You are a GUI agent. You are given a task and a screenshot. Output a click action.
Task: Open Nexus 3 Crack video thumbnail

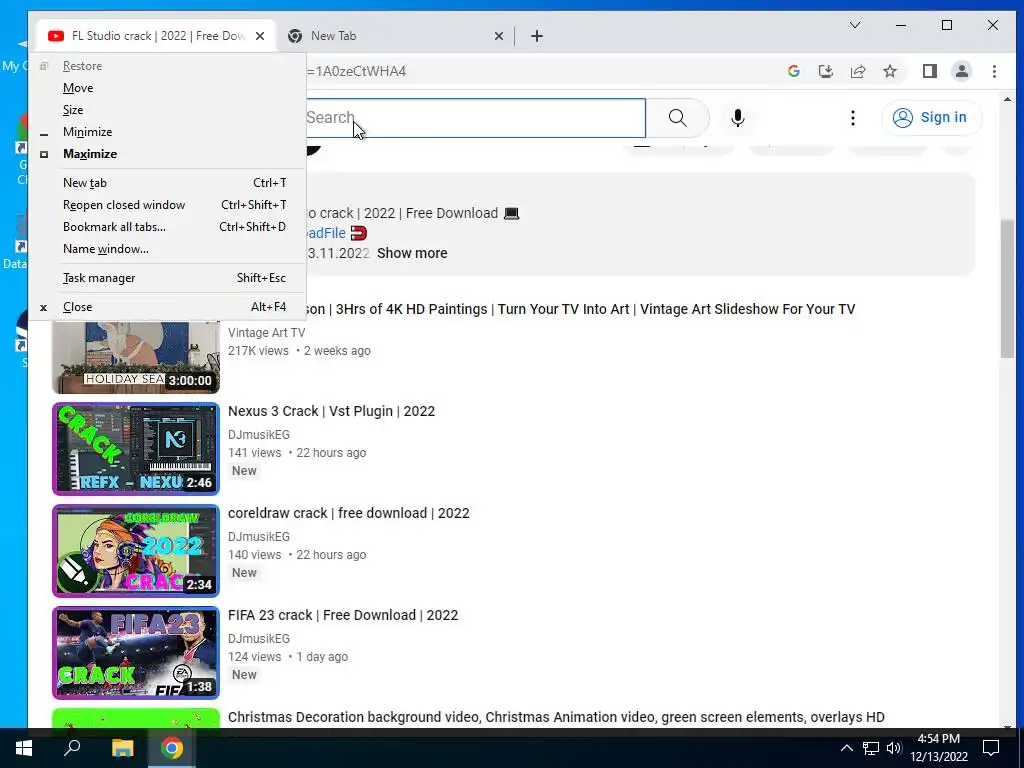tap(136, 449)
